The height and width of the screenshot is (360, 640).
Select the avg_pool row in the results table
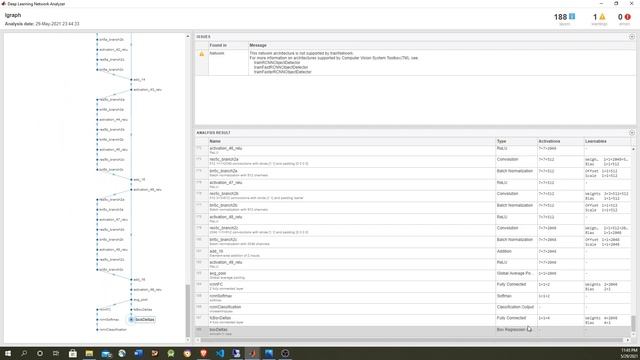413,275
